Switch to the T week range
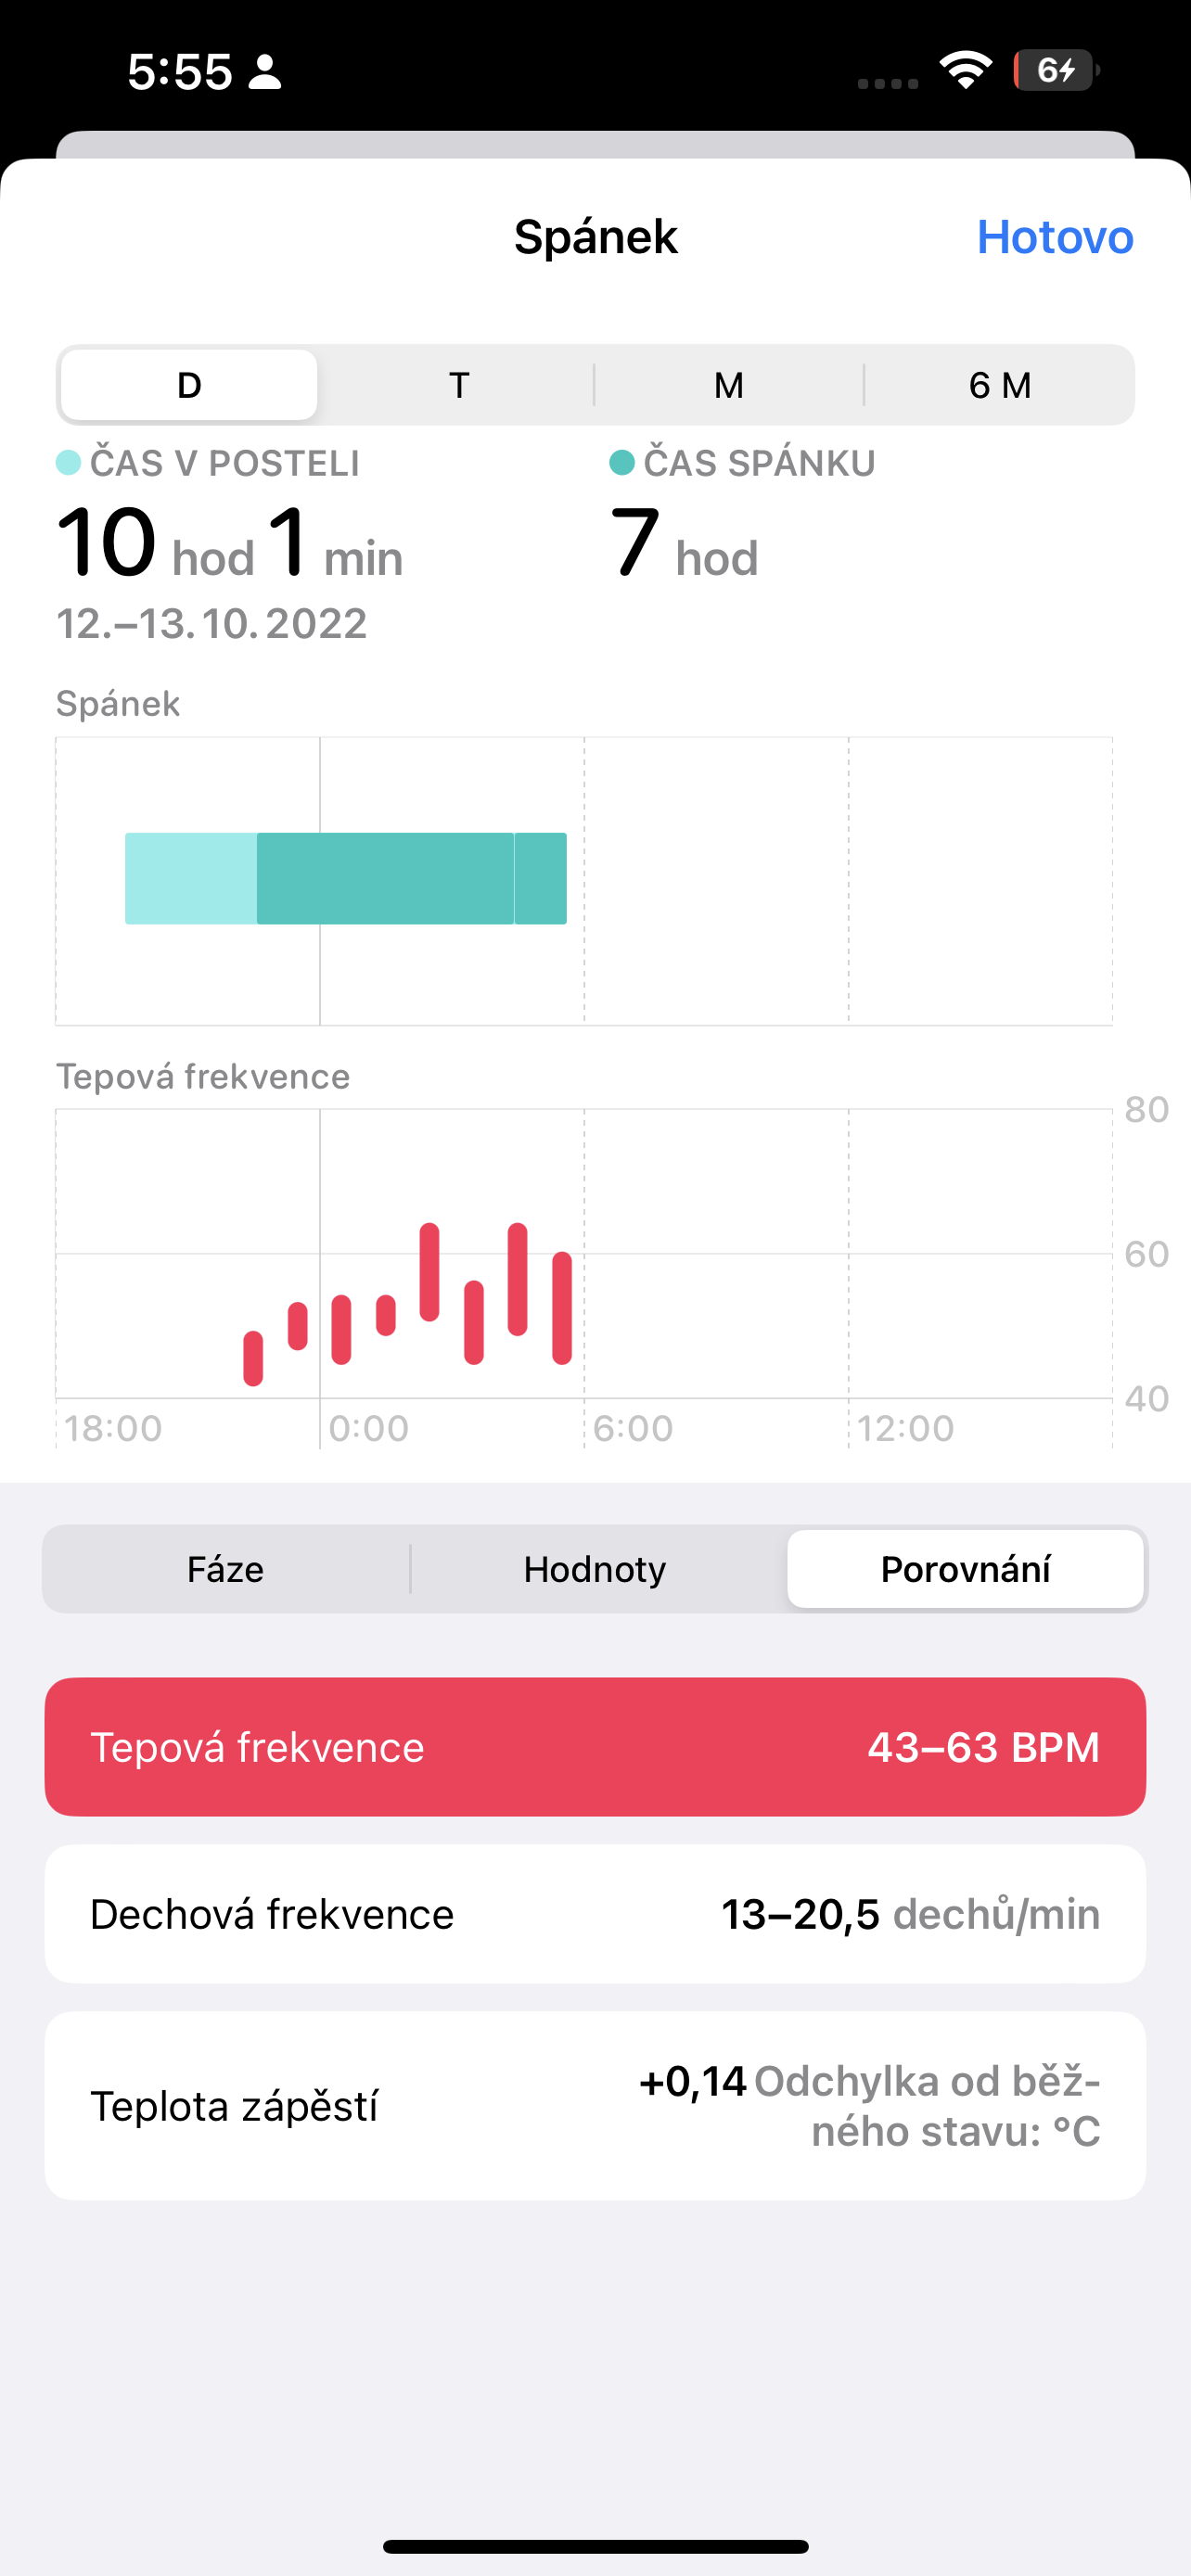 [x=459, y=385]
